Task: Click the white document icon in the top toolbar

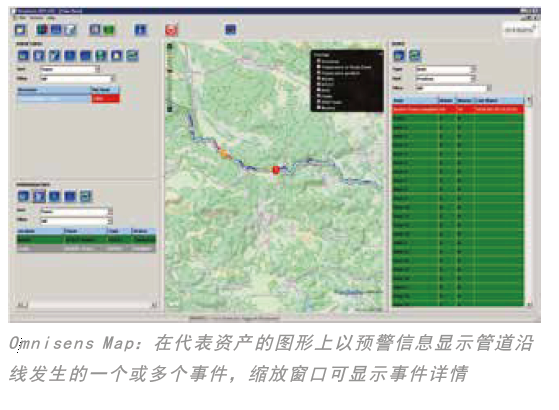Action: (70, 30)
